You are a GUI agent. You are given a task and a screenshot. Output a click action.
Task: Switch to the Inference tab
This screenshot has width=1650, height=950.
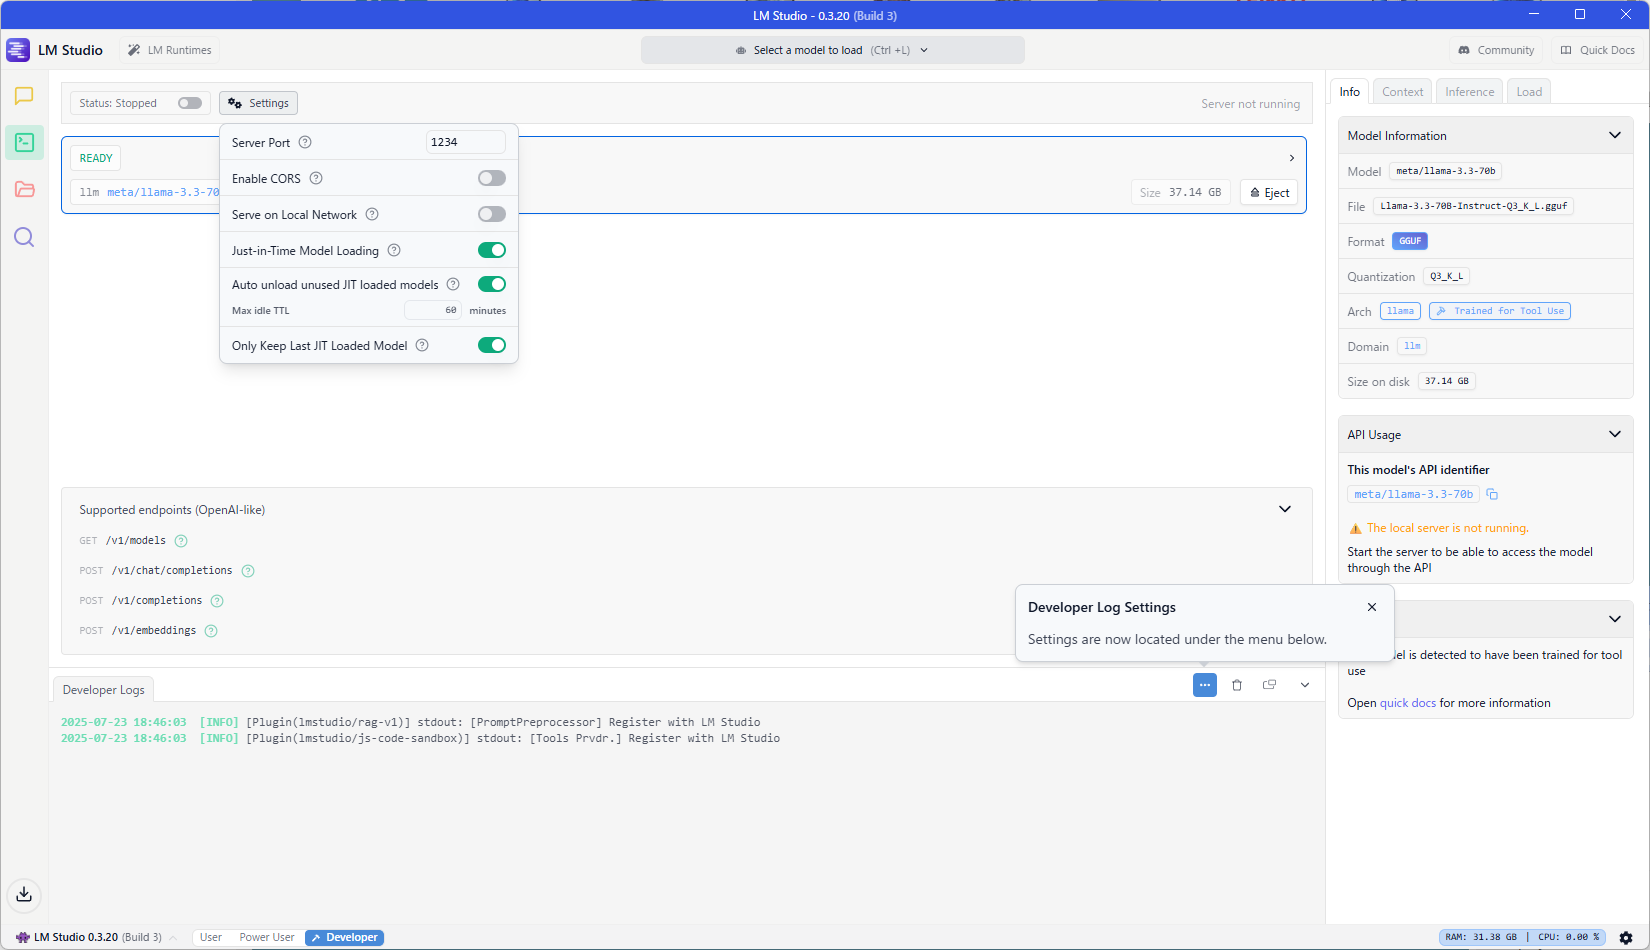point(1469,92)
